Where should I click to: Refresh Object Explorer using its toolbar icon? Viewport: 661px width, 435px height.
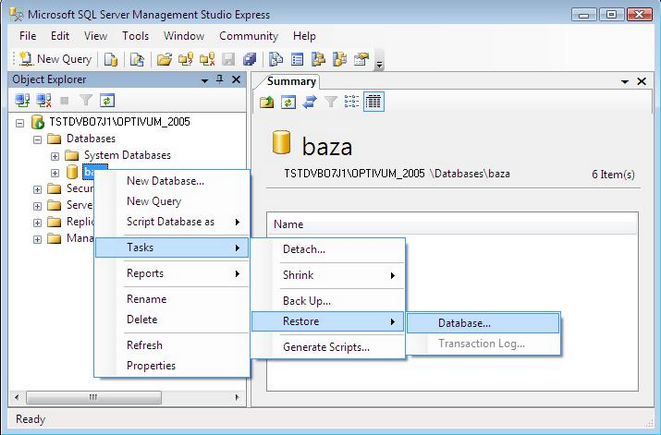click(x=107, y=100)
